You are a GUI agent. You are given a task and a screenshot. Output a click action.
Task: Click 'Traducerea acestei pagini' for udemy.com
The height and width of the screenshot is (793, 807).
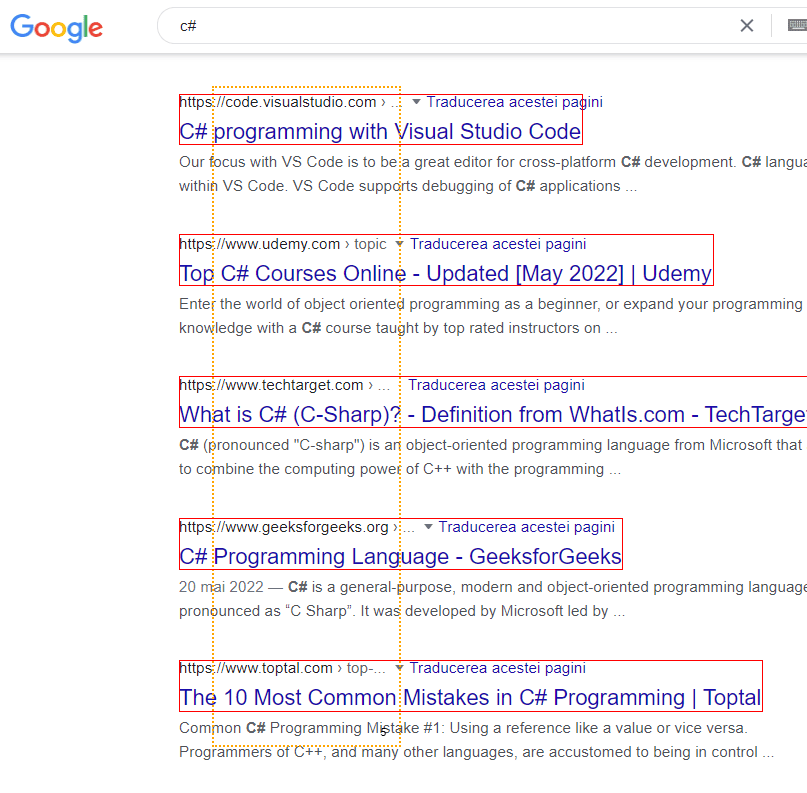pyautogui.click(x=498, y=244)
